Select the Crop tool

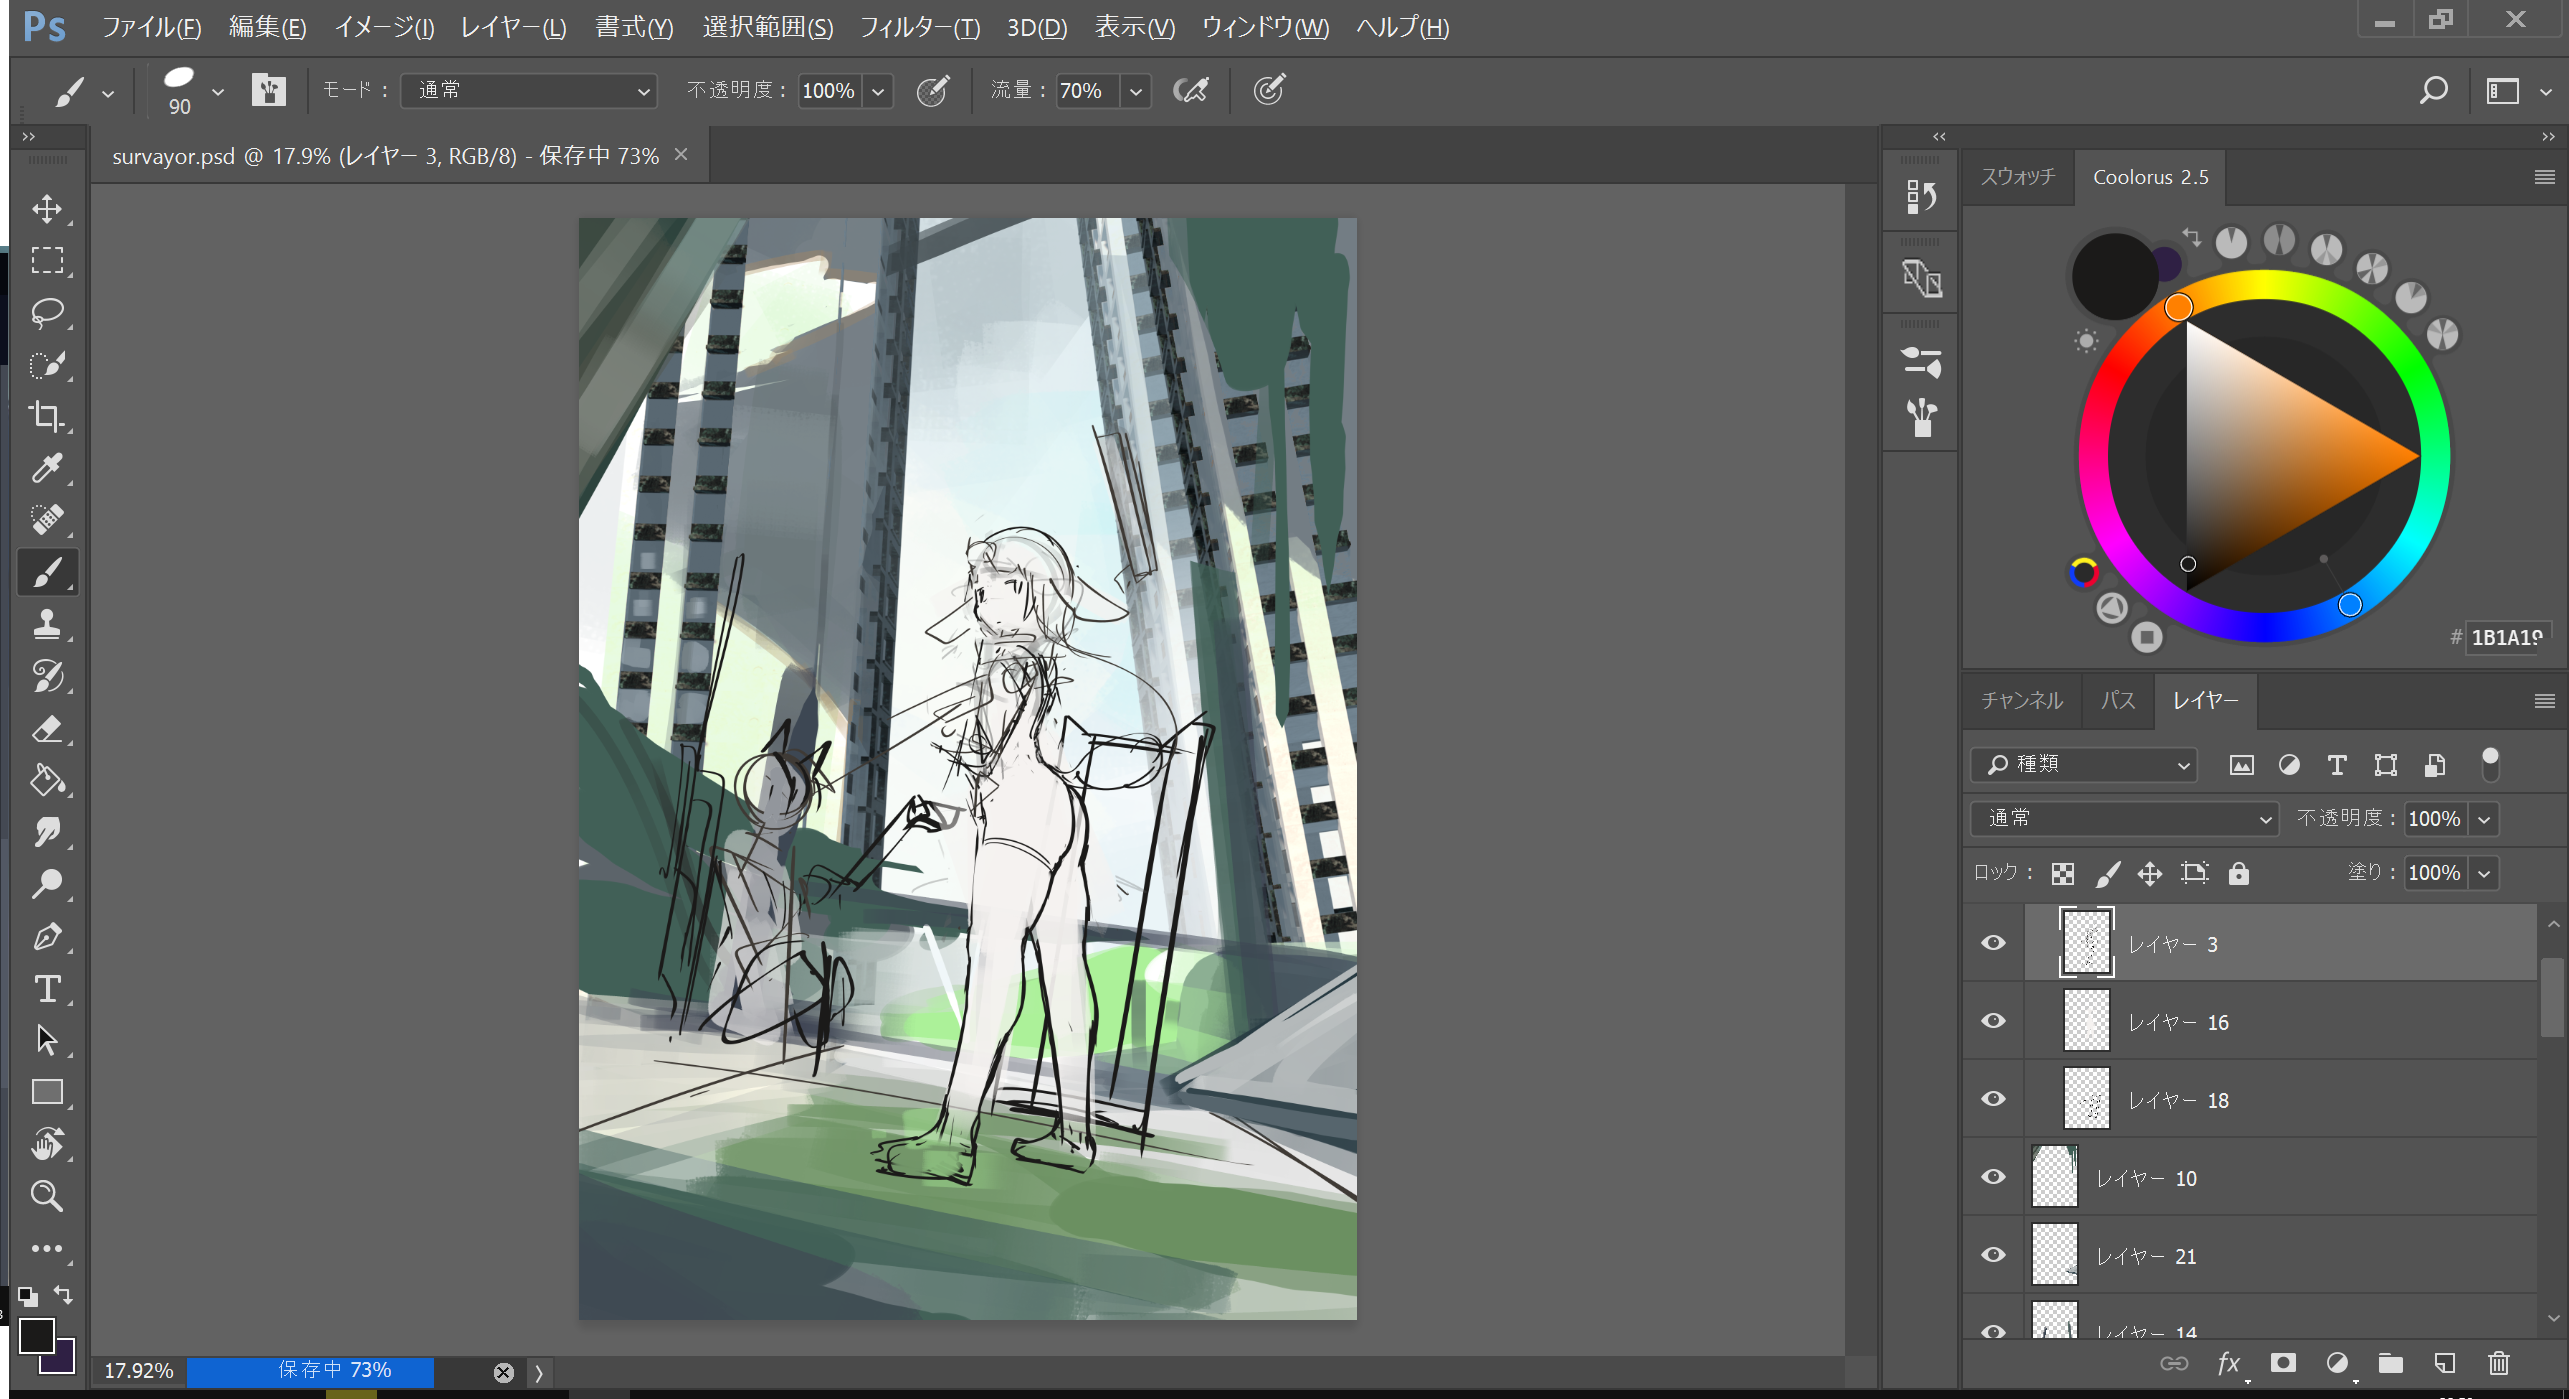[47, 416]
